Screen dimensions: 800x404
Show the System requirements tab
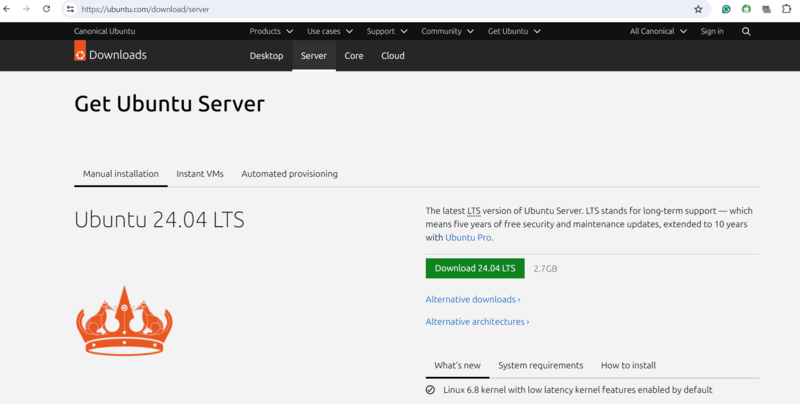(x=540, y=365)
